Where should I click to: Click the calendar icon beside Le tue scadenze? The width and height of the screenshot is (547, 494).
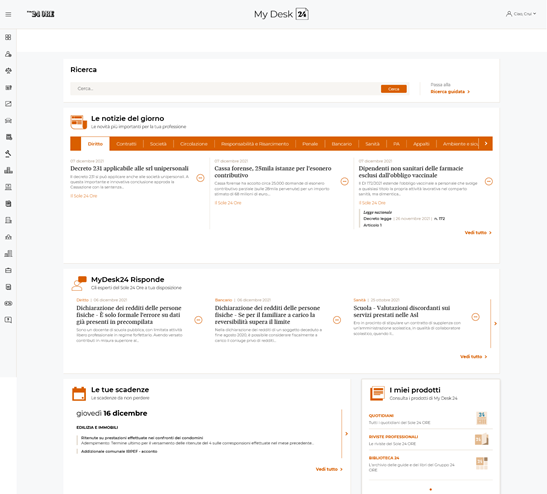pyautogui.click(x=79, y=394)
